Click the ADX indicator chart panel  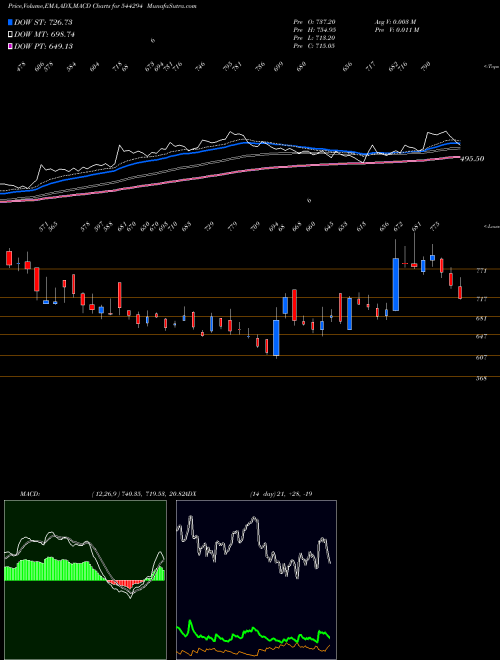point(256,580)
